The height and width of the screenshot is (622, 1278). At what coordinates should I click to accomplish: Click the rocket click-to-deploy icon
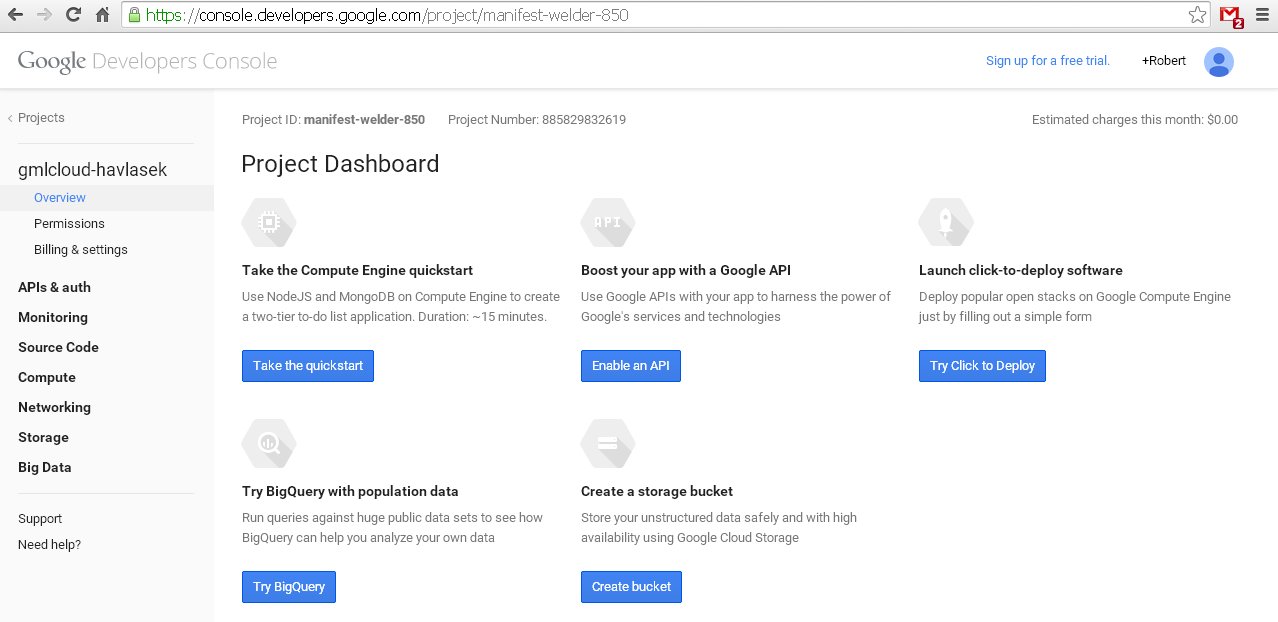pos(945,222)
